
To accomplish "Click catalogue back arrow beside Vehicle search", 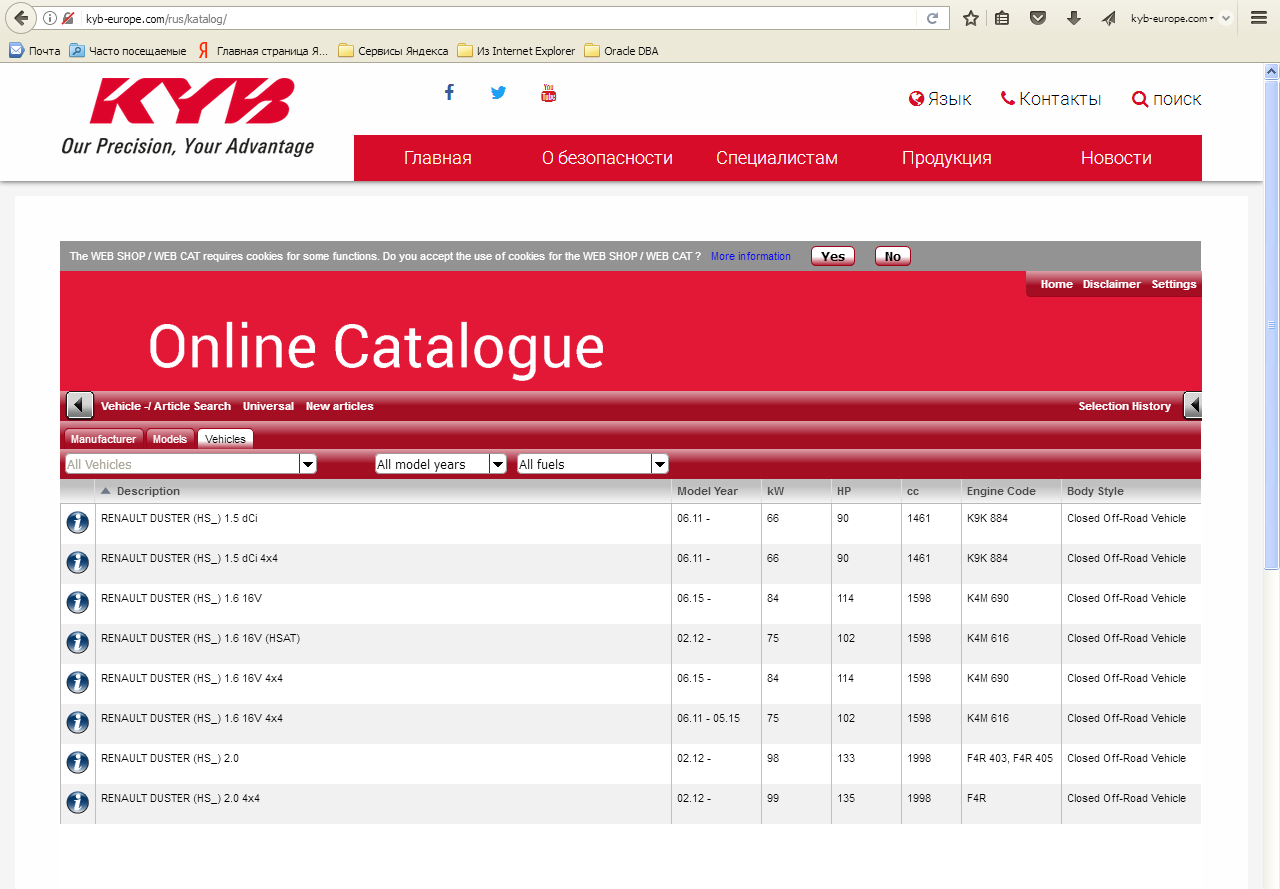I will pos(80,405).
